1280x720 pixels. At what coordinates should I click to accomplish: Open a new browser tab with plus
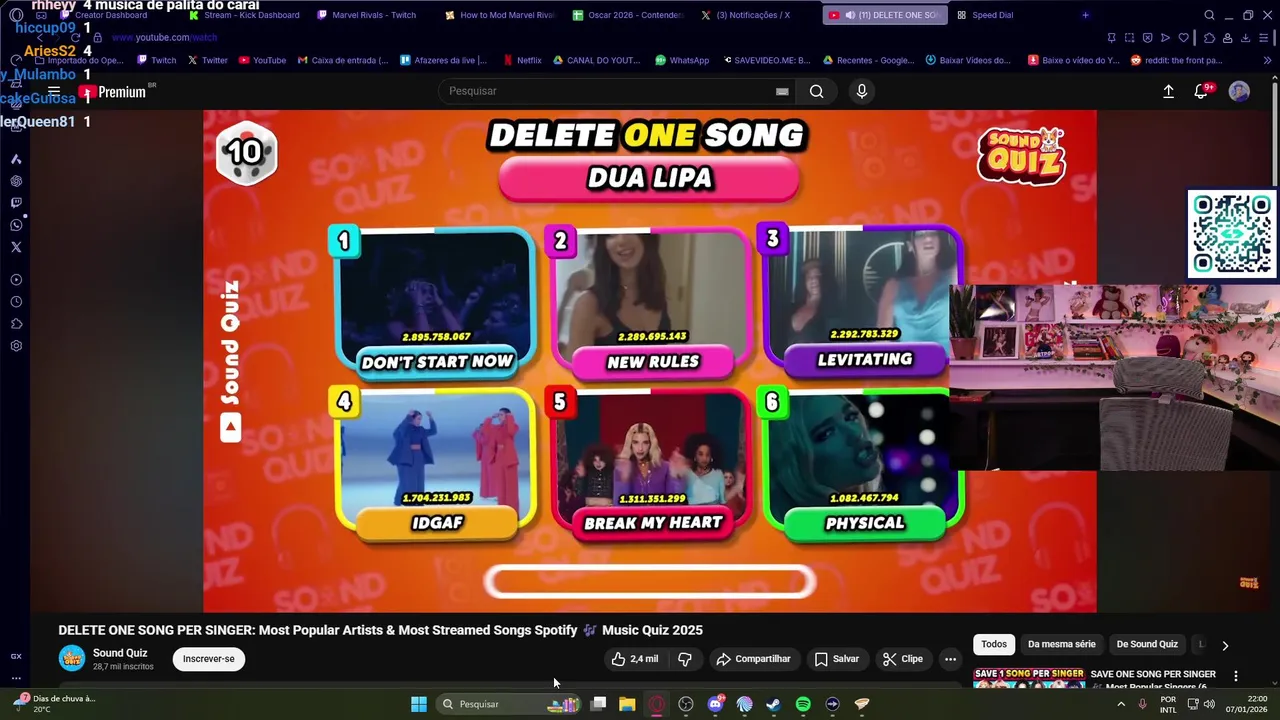(1085, 15)
